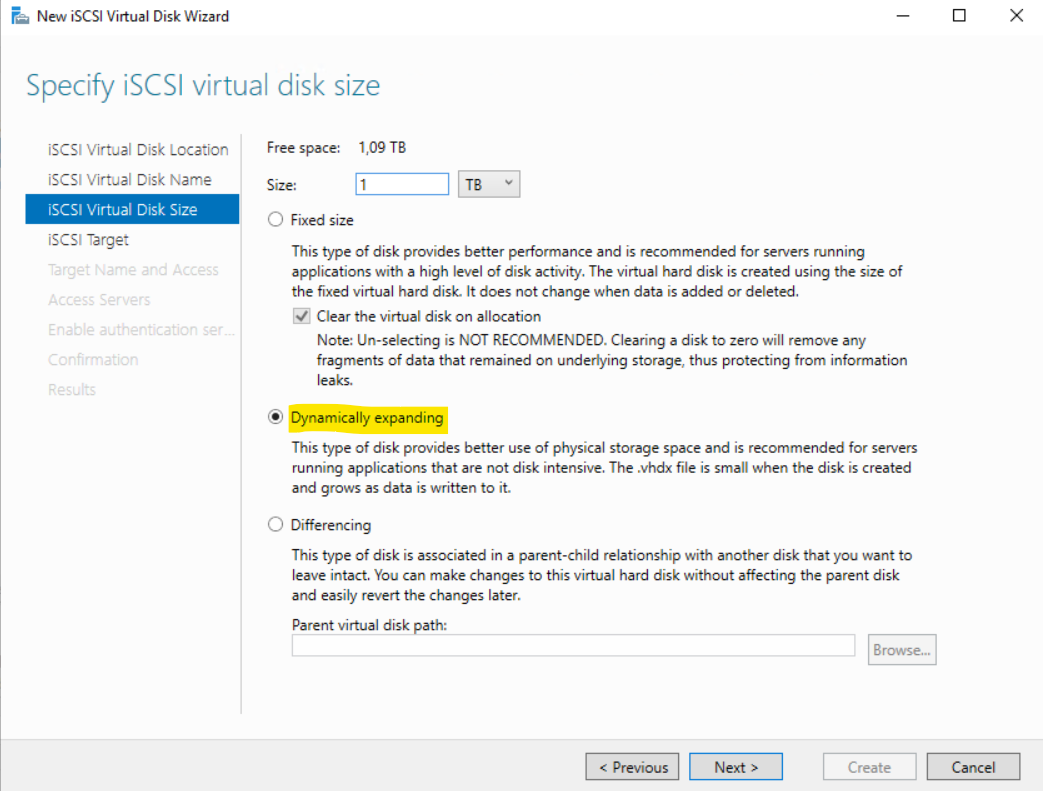Cancel the wizard
The height and width of the screenshot is (791, 1043).
[x=973, y=766]
